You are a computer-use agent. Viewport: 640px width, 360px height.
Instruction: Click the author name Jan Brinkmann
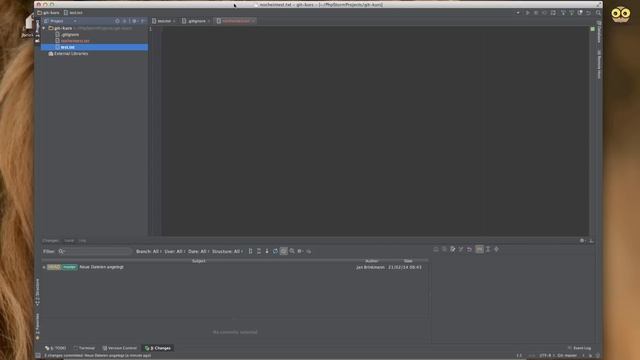(370, 267)
